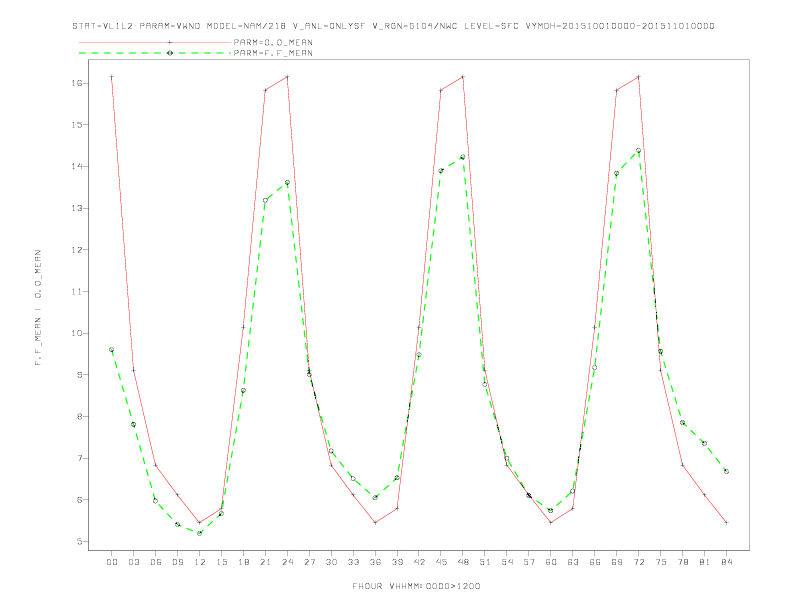Click x-axis forecast hour label 54

pos(507,562)
